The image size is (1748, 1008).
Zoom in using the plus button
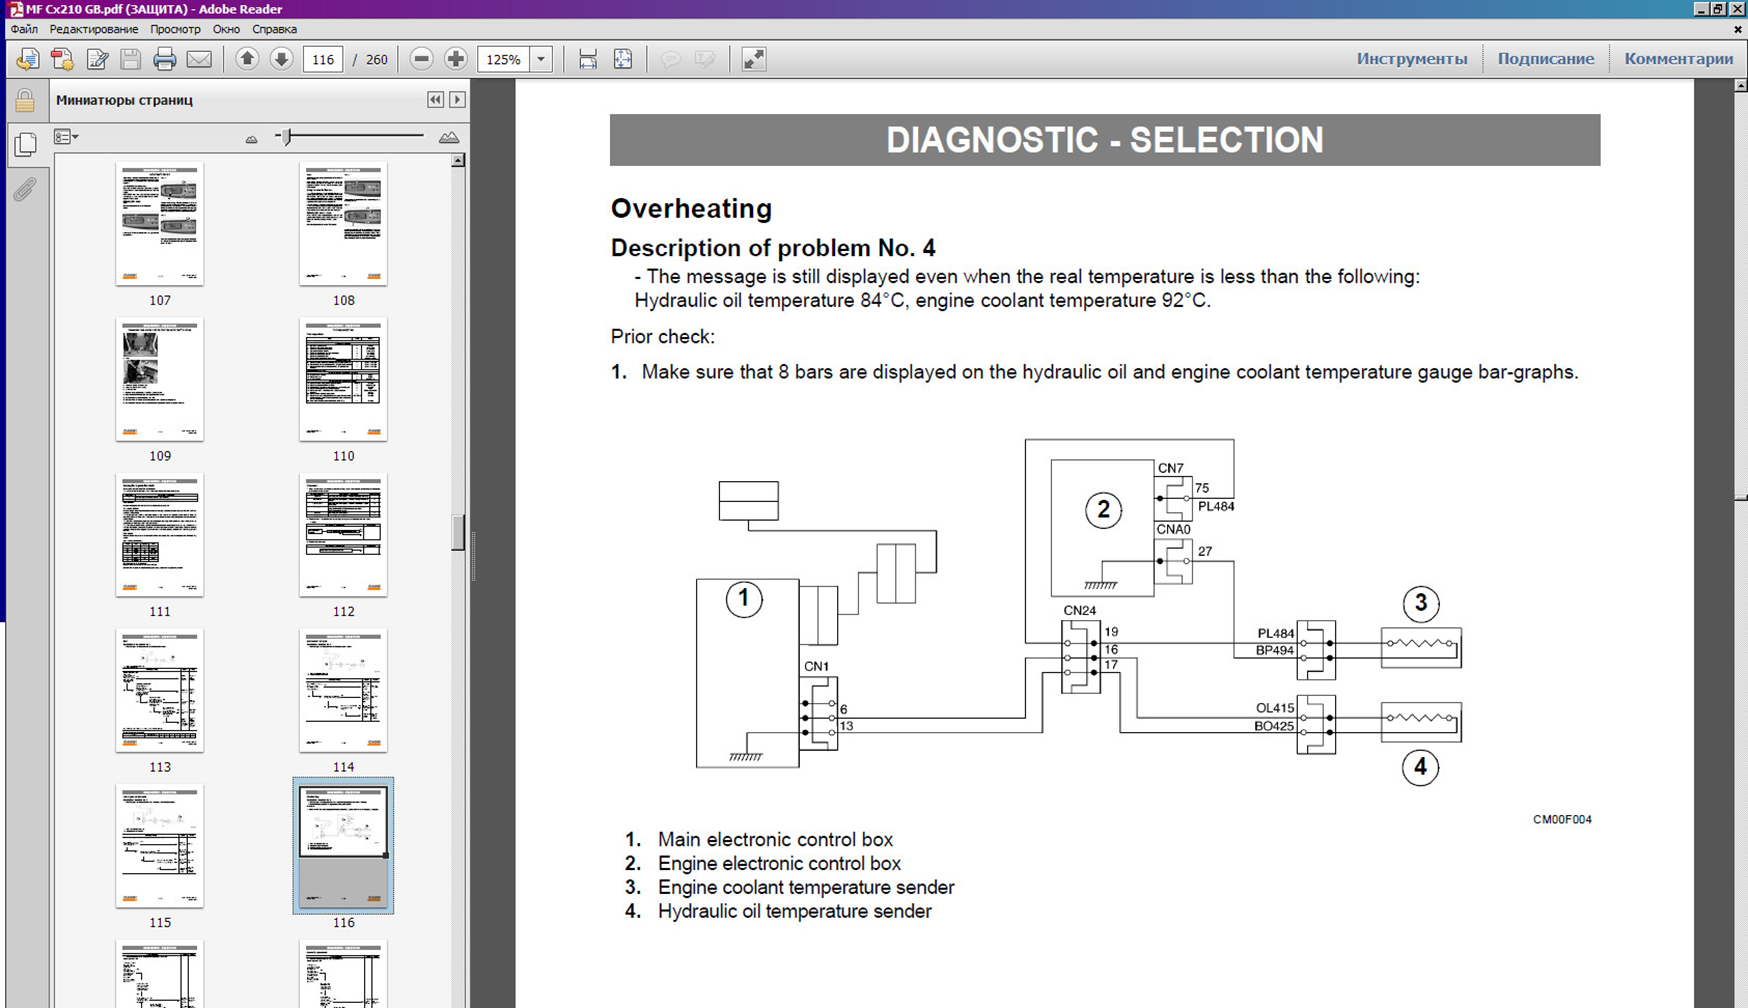point(455,59)
